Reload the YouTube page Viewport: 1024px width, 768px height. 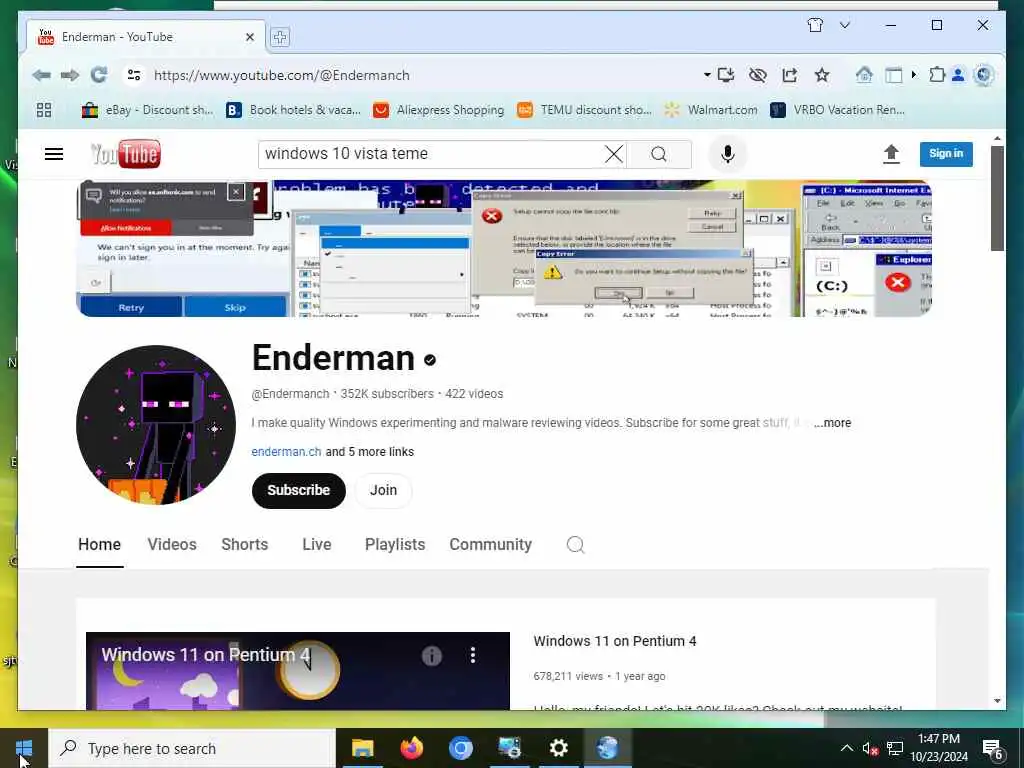(99, 75)
